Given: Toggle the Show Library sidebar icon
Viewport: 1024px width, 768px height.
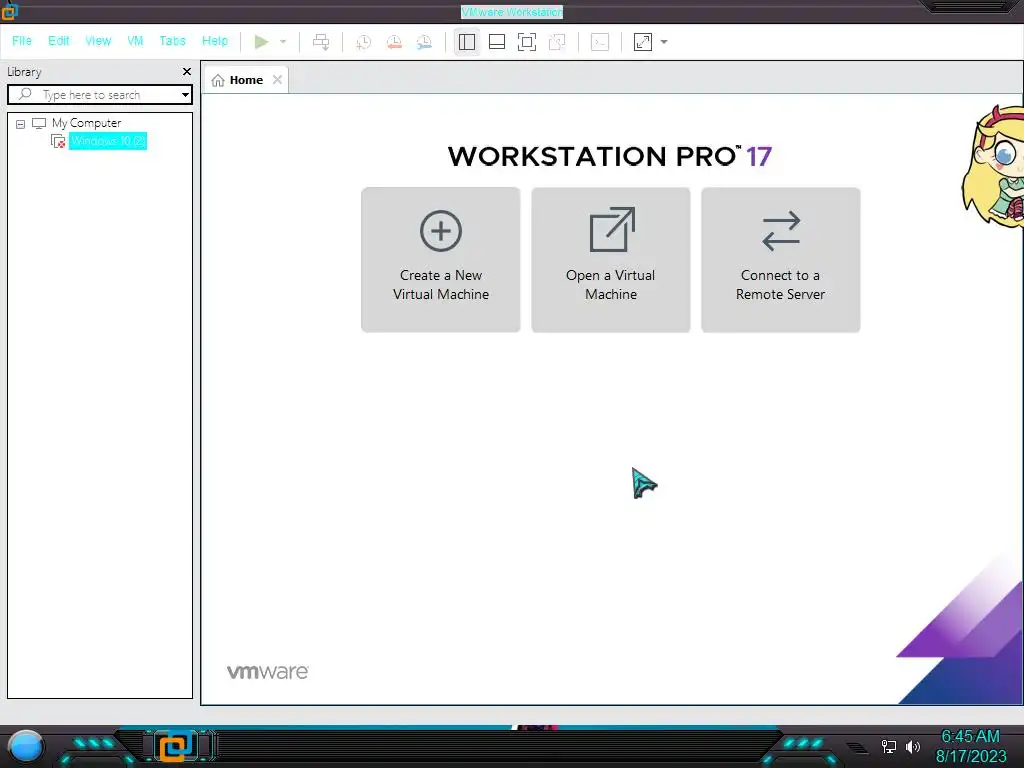Looking at the screenshot, I should [x=467, y=42].
